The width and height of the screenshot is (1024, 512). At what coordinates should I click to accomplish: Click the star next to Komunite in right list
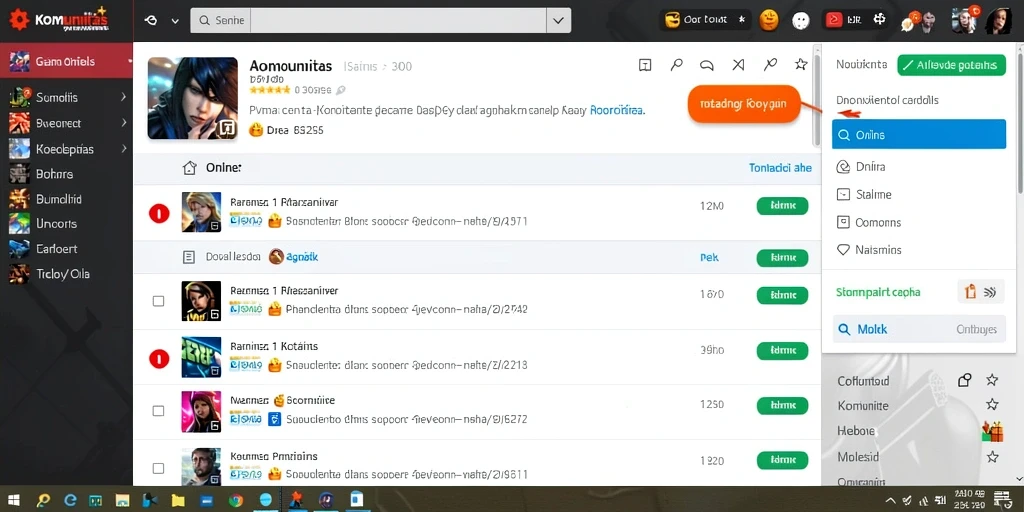992,405
